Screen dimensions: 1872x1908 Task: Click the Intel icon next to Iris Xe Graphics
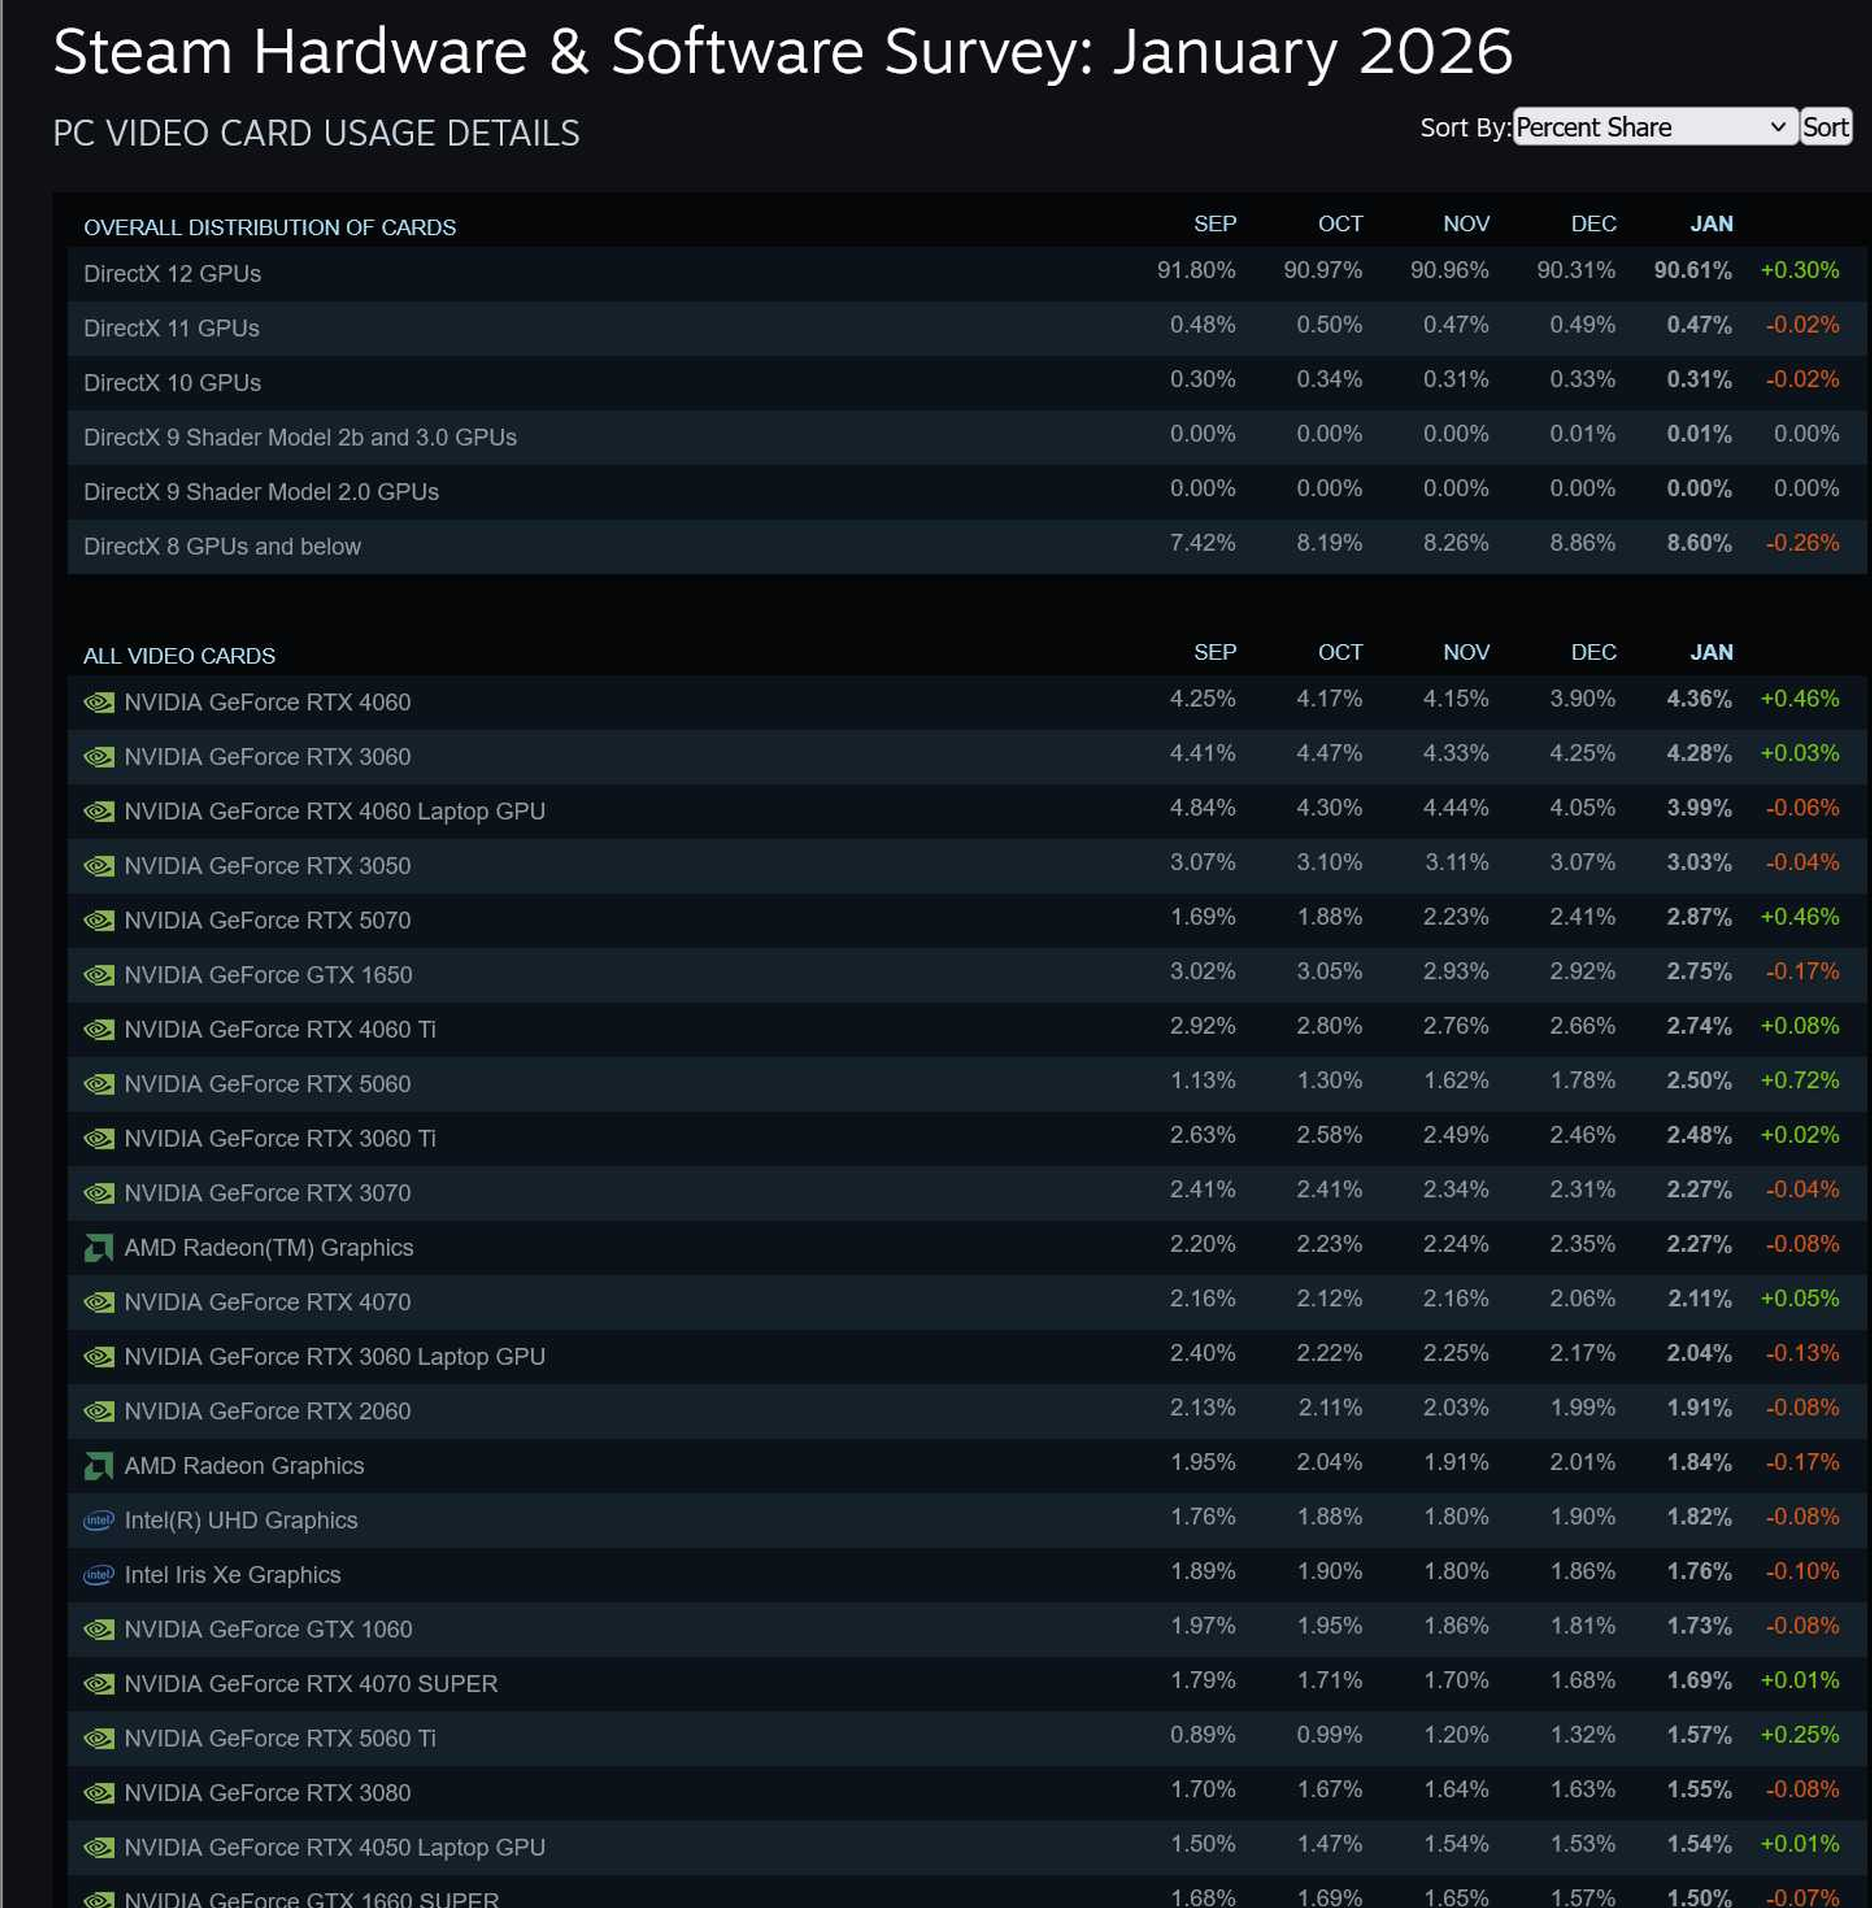(x=99, y=1575)
